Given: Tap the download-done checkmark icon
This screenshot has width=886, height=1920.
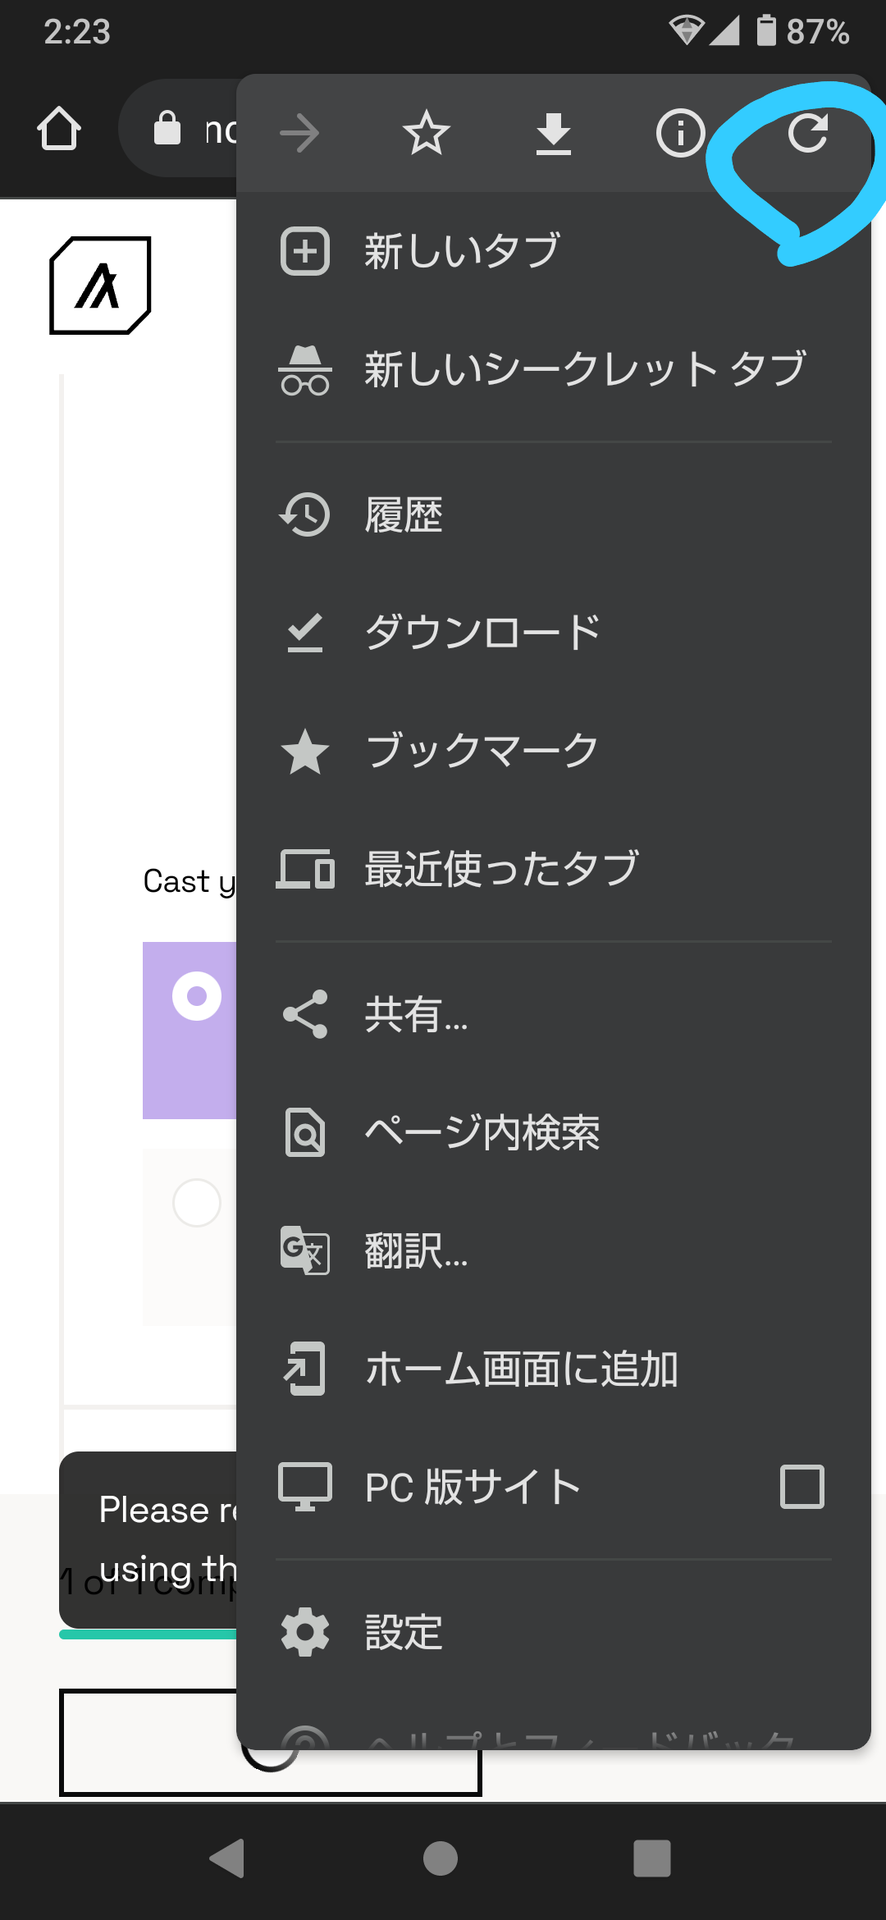Looking at the screenshot, I should tap(305, 633).
